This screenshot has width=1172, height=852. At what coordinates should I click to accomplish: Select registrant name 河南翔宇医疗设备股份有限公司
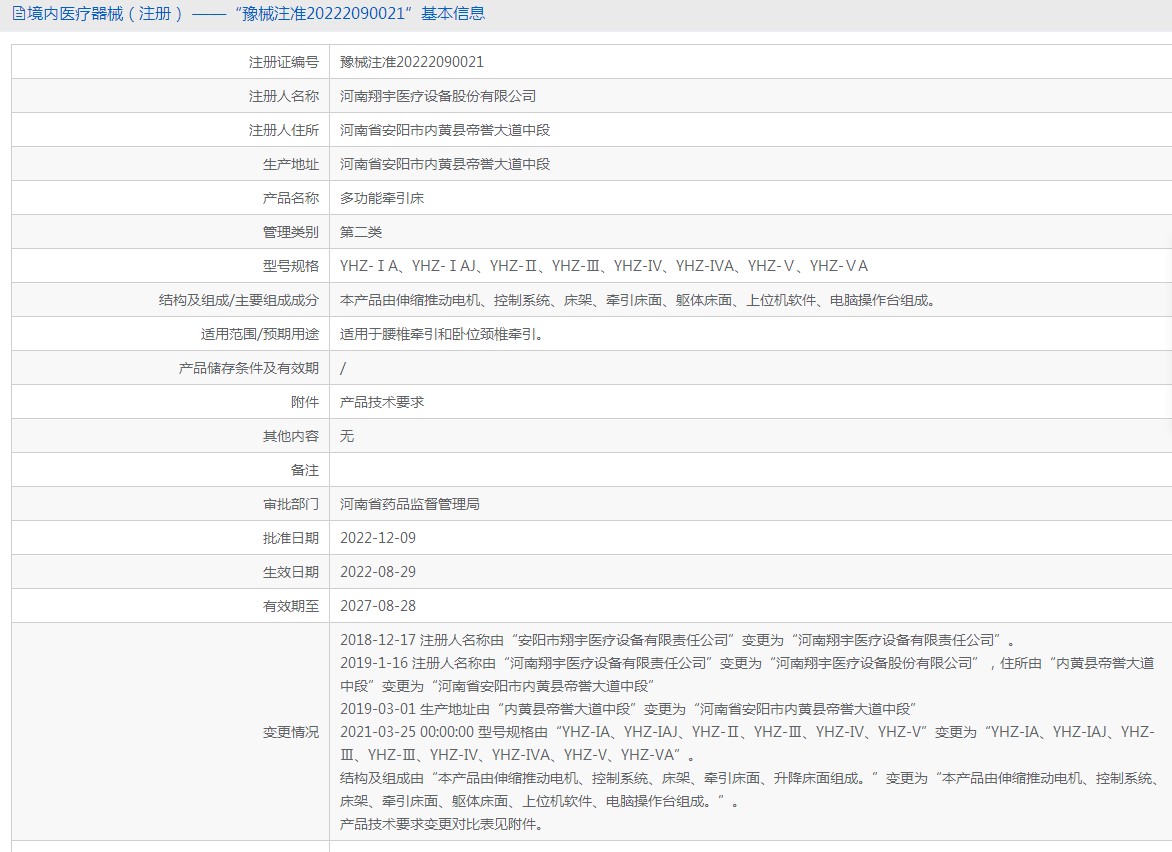[x=438, y=96]
